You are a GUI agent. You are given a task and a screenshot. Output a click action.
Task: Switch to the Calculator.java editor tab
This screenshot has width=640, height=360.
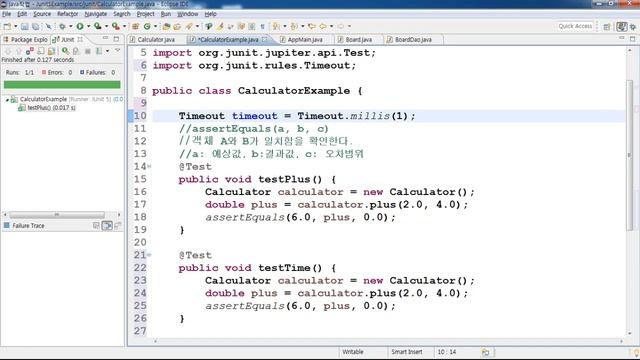tap(153, 40)
